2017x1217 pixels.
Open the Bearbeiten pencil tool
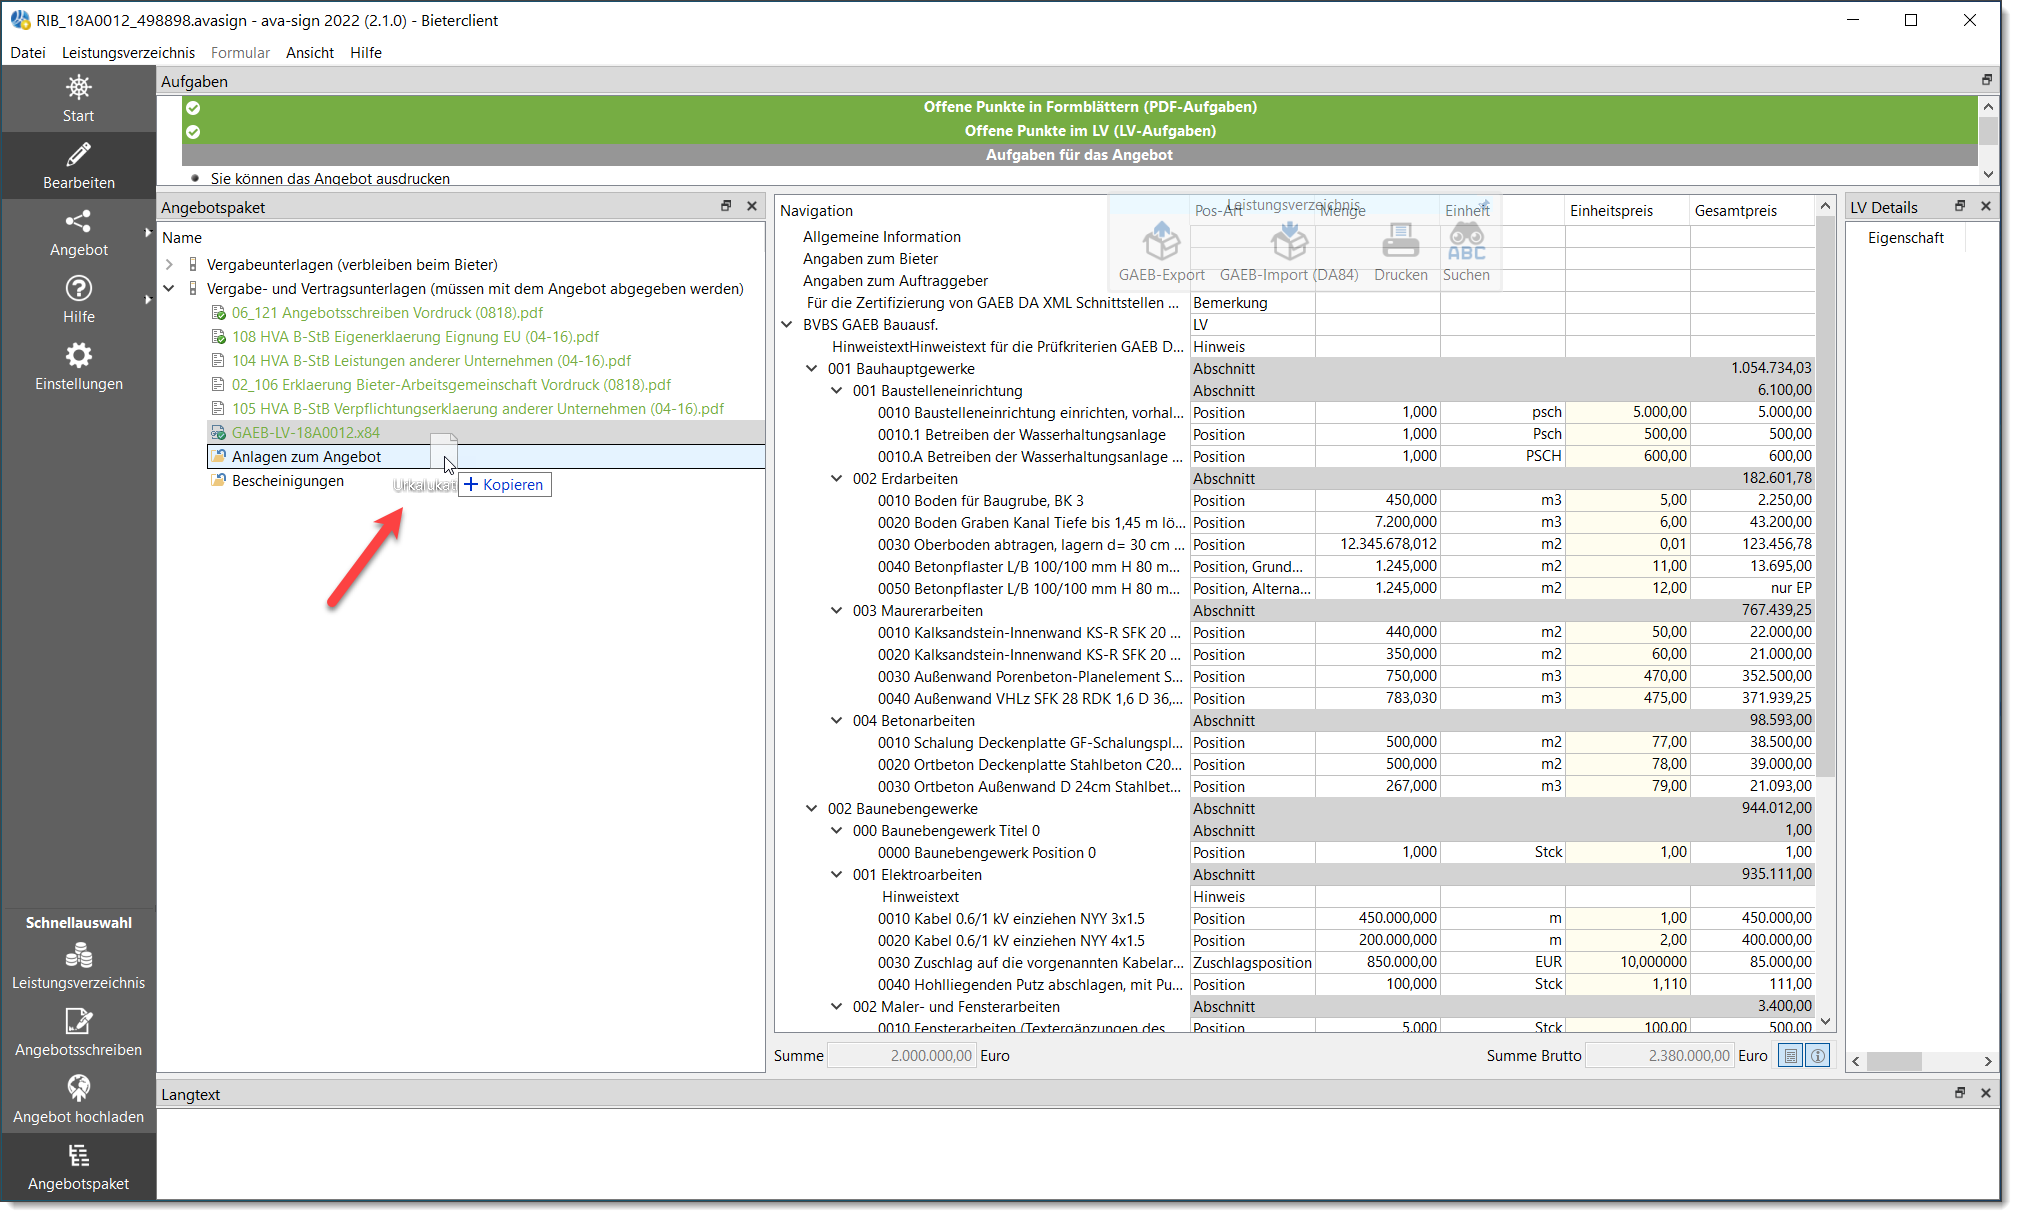[78, 155]
